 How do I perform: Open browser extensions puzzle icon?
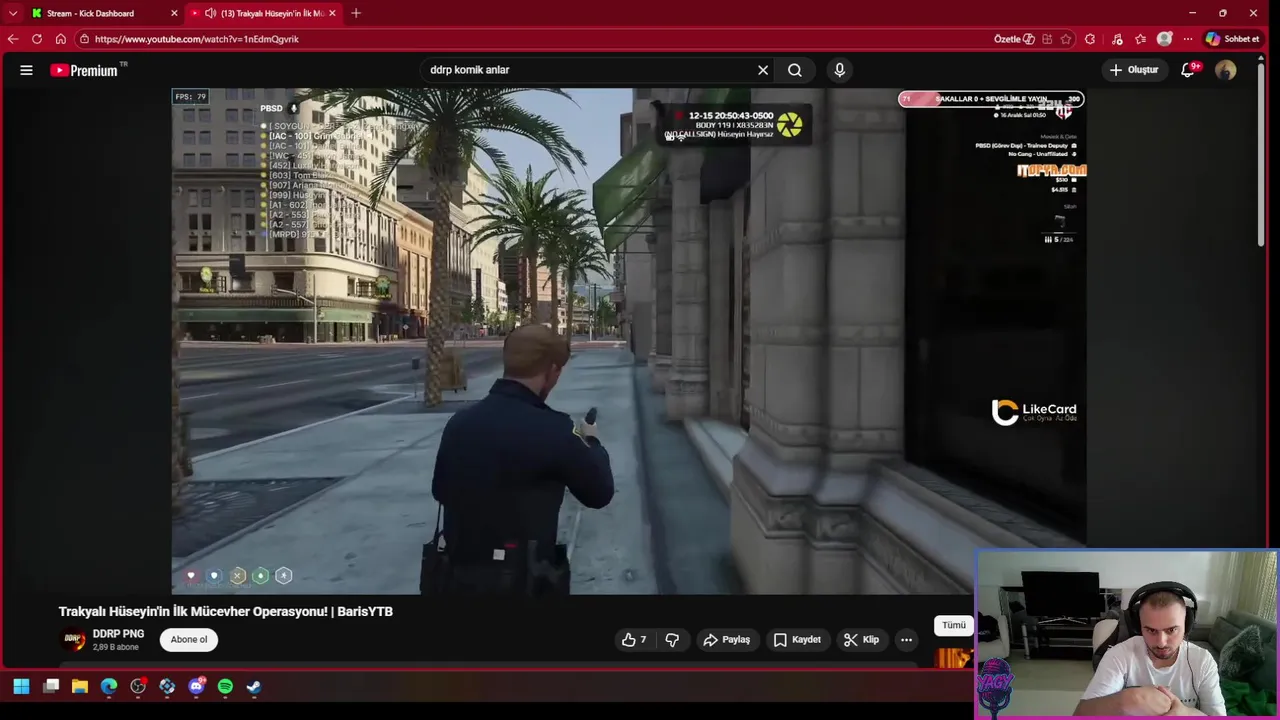pos(1090,39)
